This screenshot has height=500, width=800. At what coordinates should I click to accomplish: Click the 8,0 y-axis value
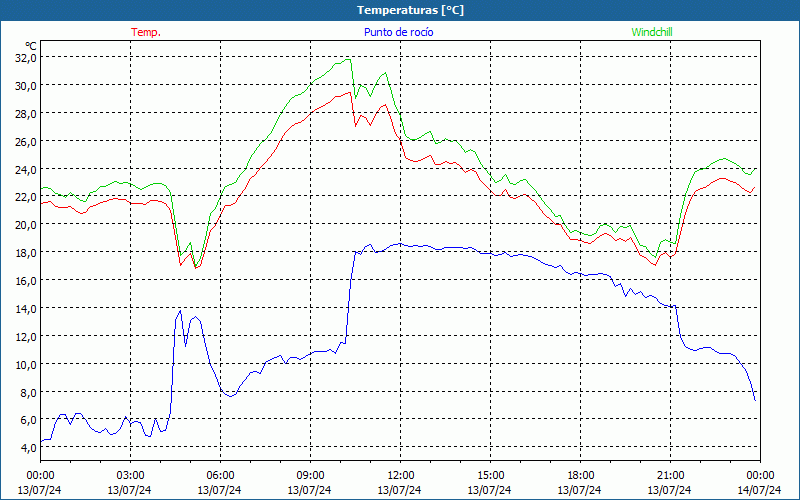point(28,392)
